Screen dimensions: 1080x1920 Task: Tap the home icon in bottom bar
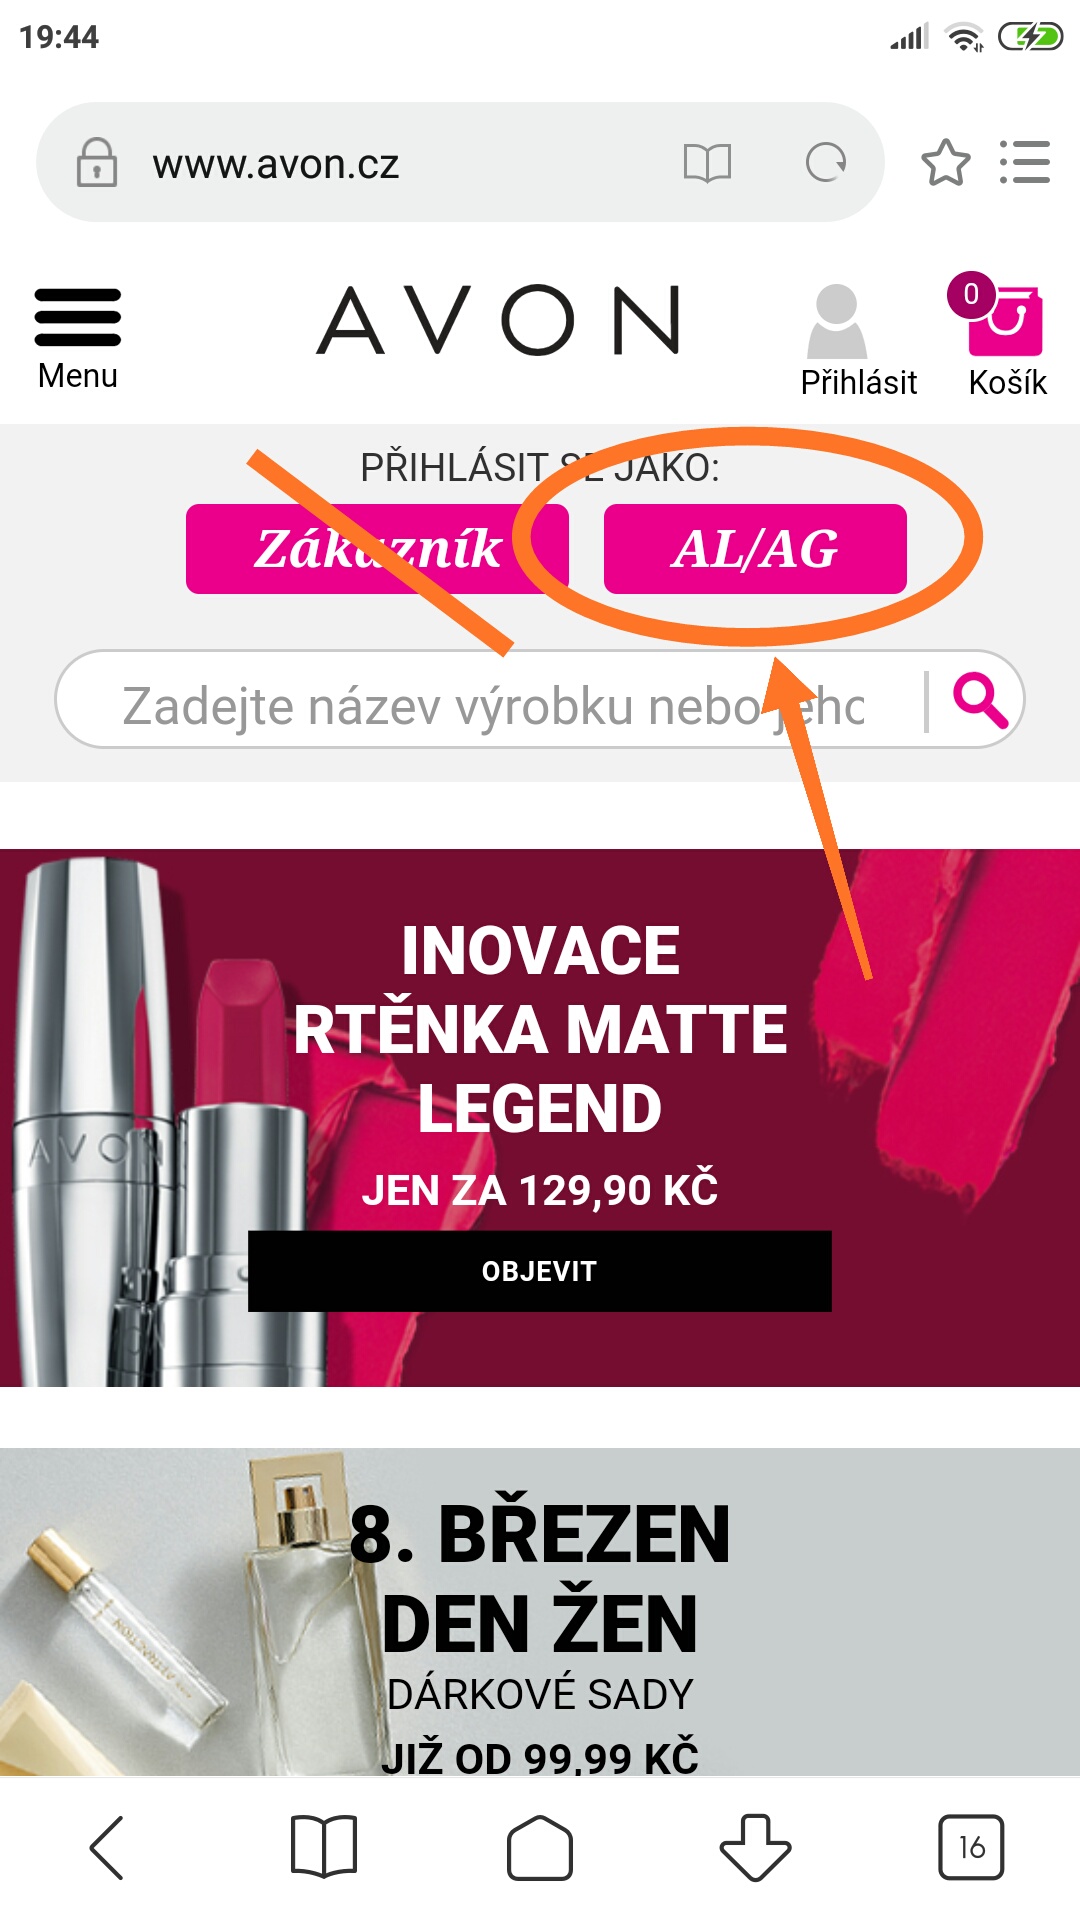pos(540,1847)
